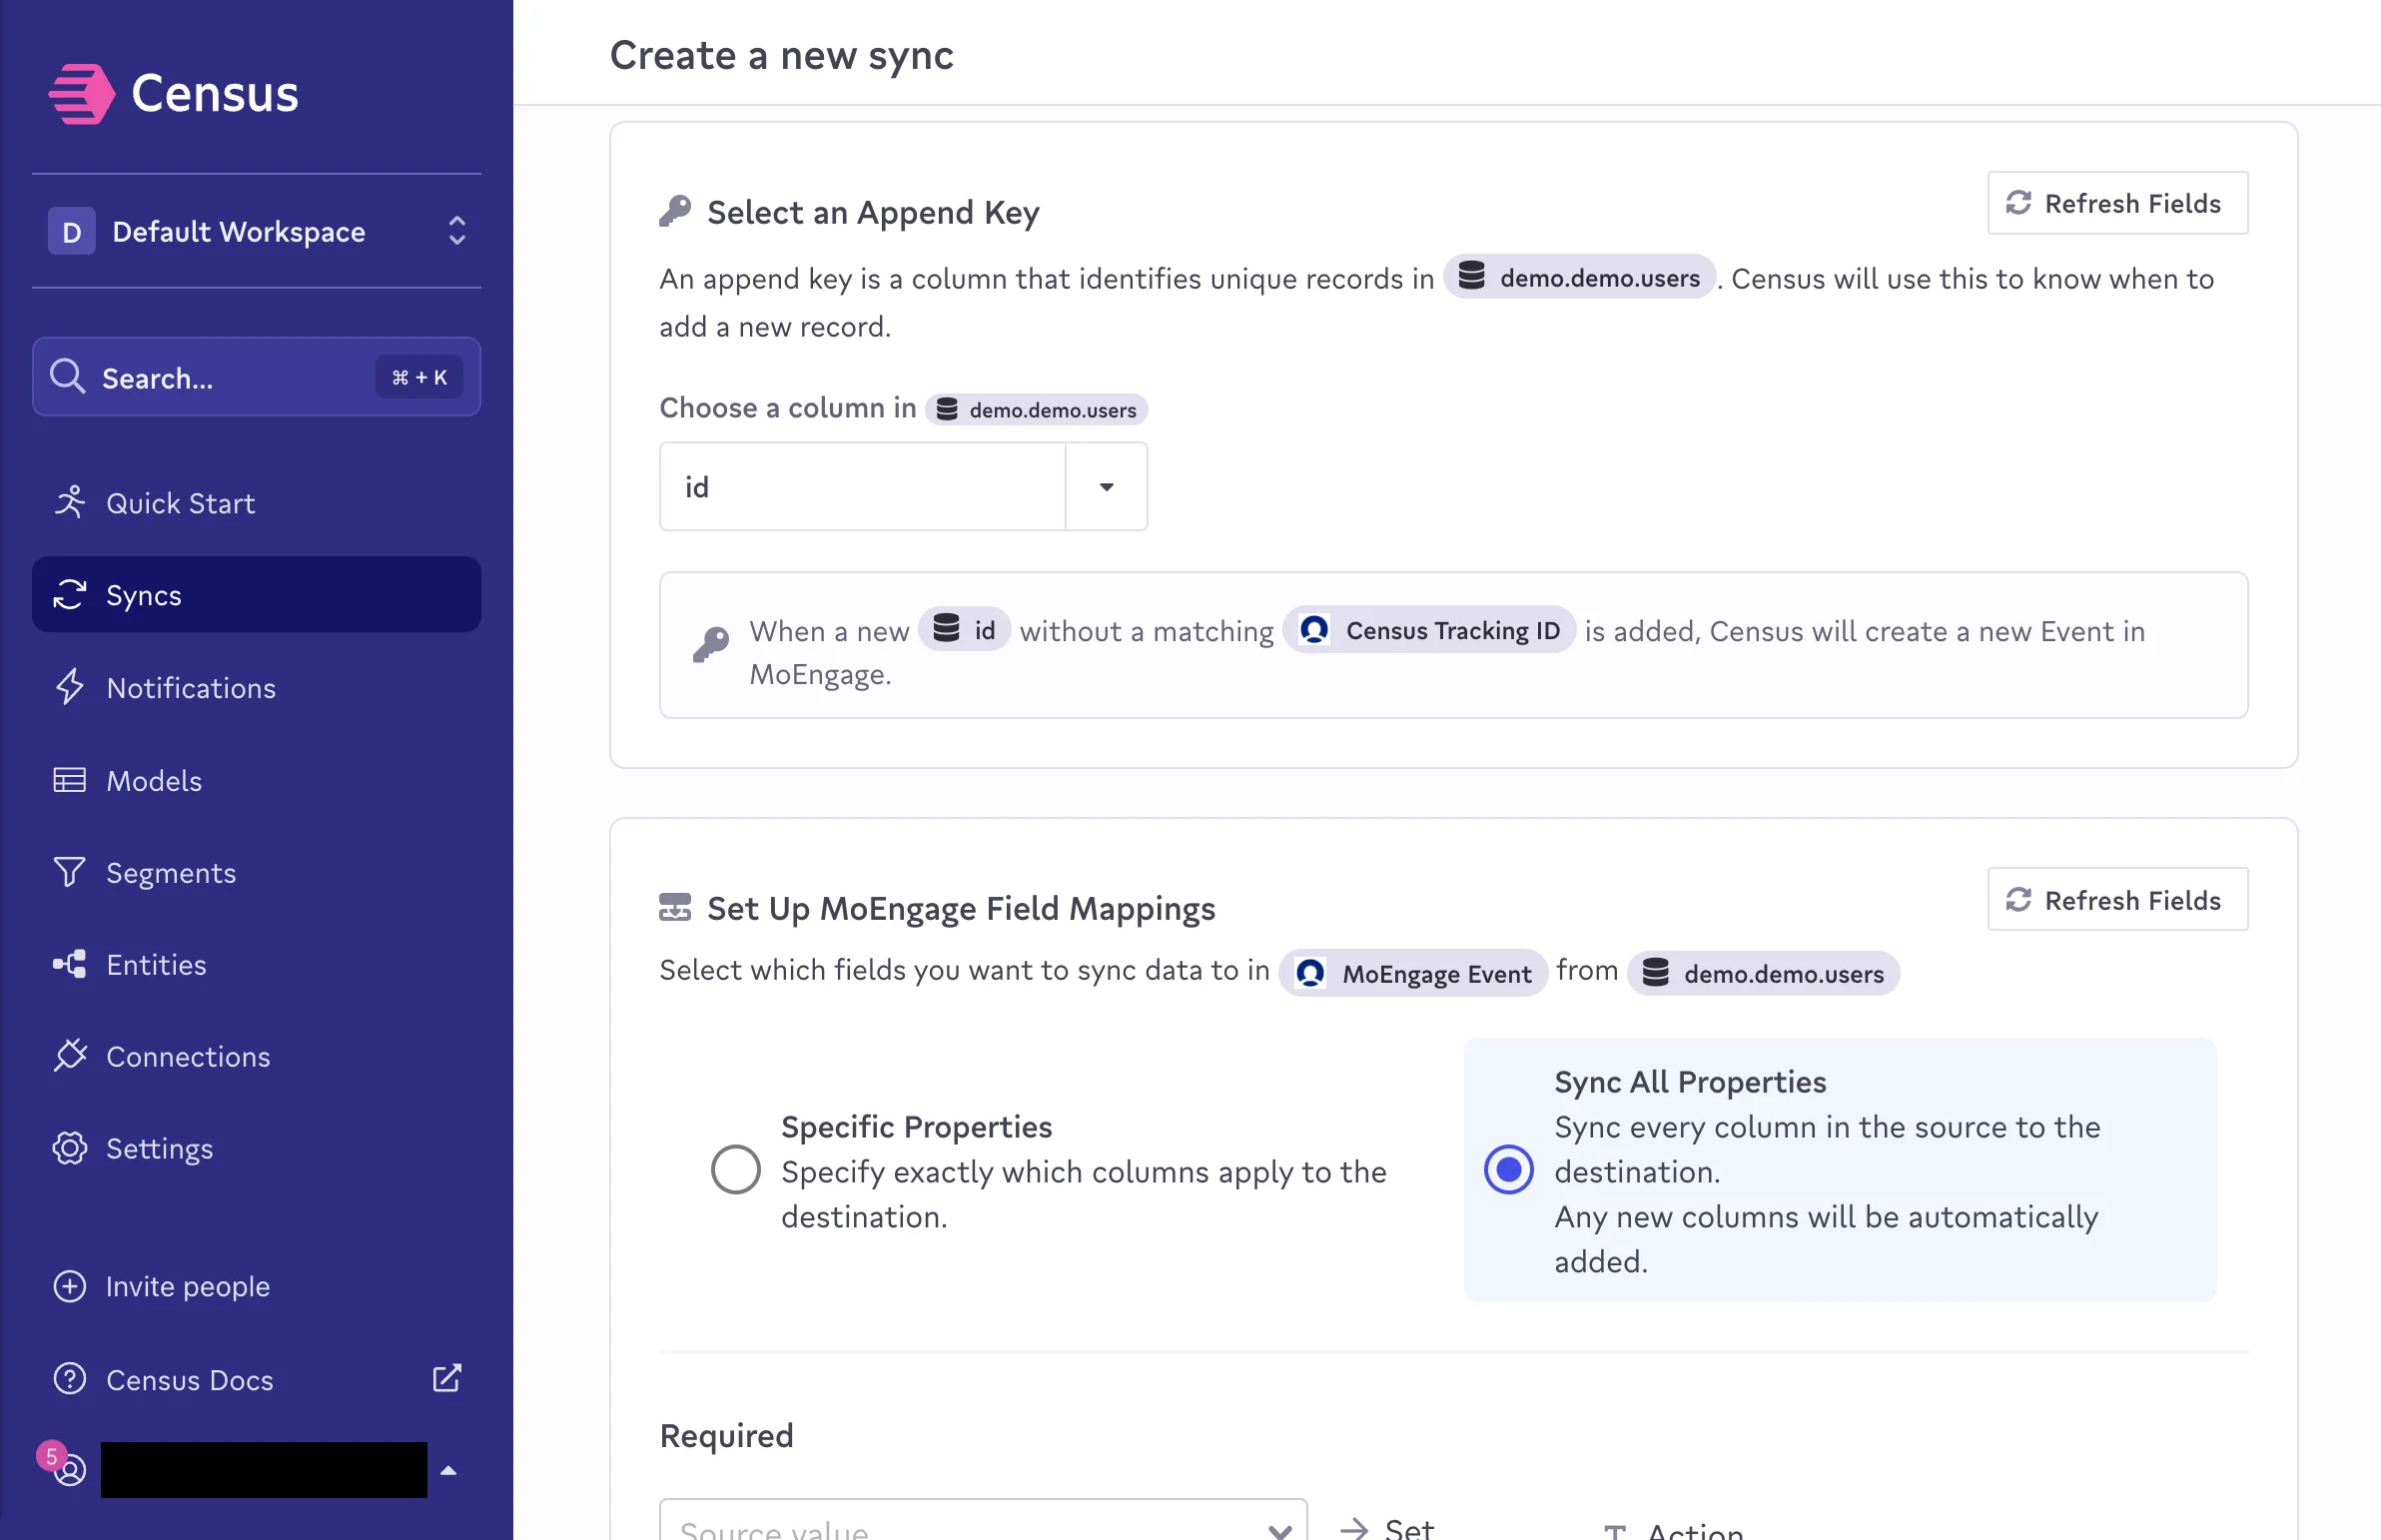Select Specific Properties radio option
2381x1540 pixels.
click(x=736, y=1170)
